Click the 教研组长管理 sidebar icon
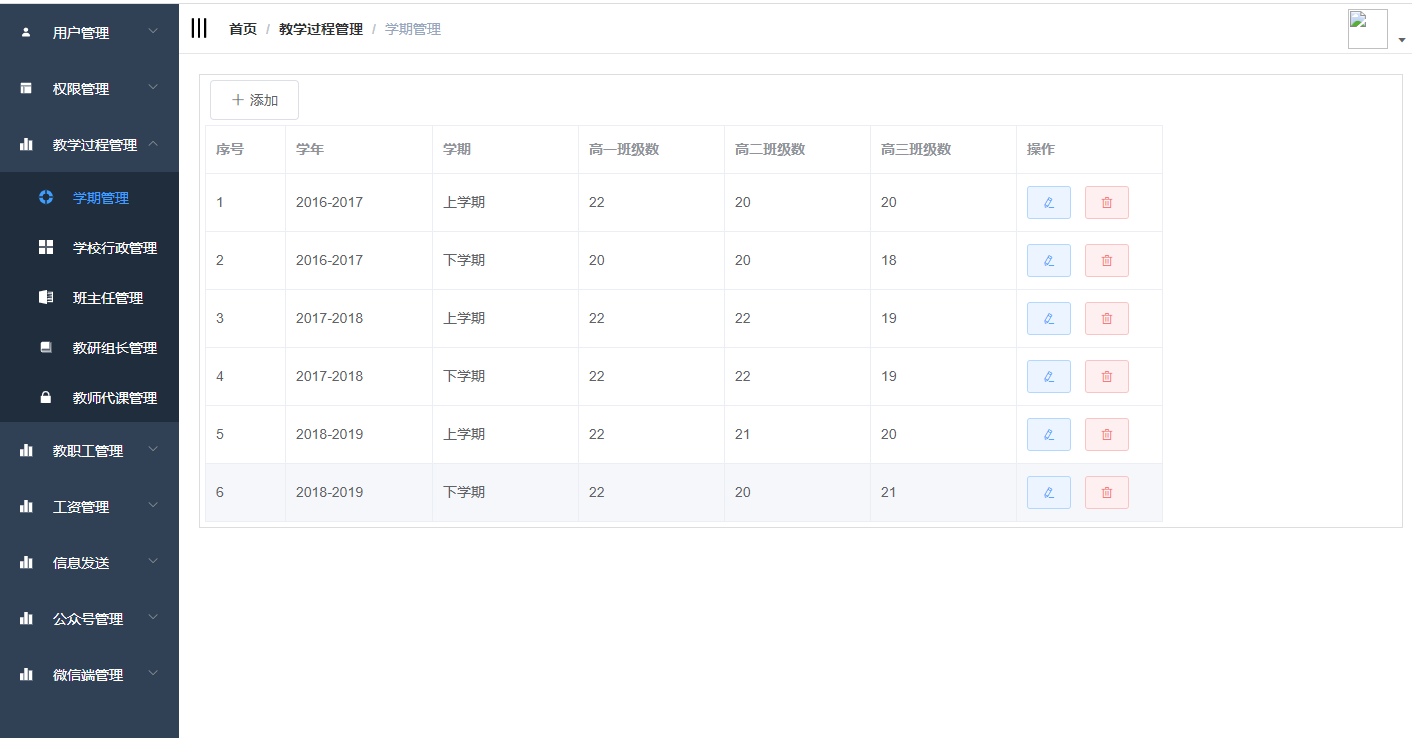The width and height of the screenshot is (1412, 738). [46, 347]
